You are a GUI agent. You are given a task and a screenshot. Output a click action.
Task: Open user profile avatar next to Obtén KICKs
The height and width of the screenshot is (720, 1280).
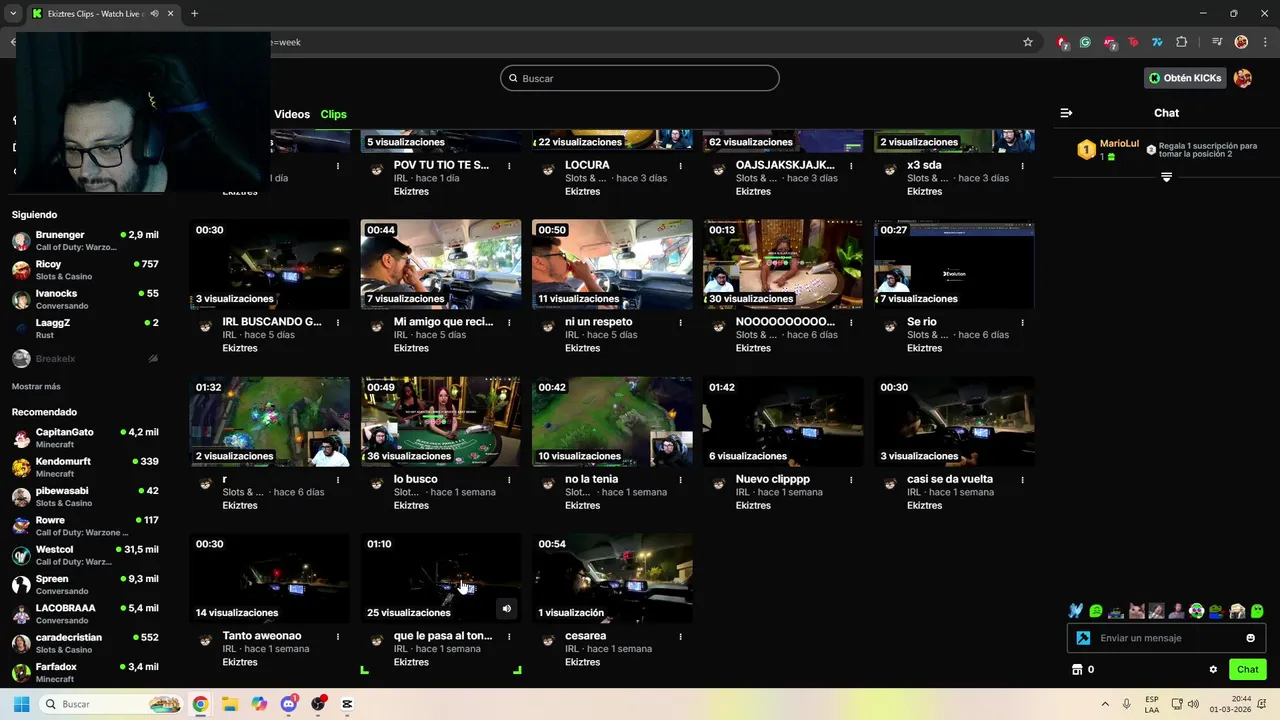pos(1243,78)
